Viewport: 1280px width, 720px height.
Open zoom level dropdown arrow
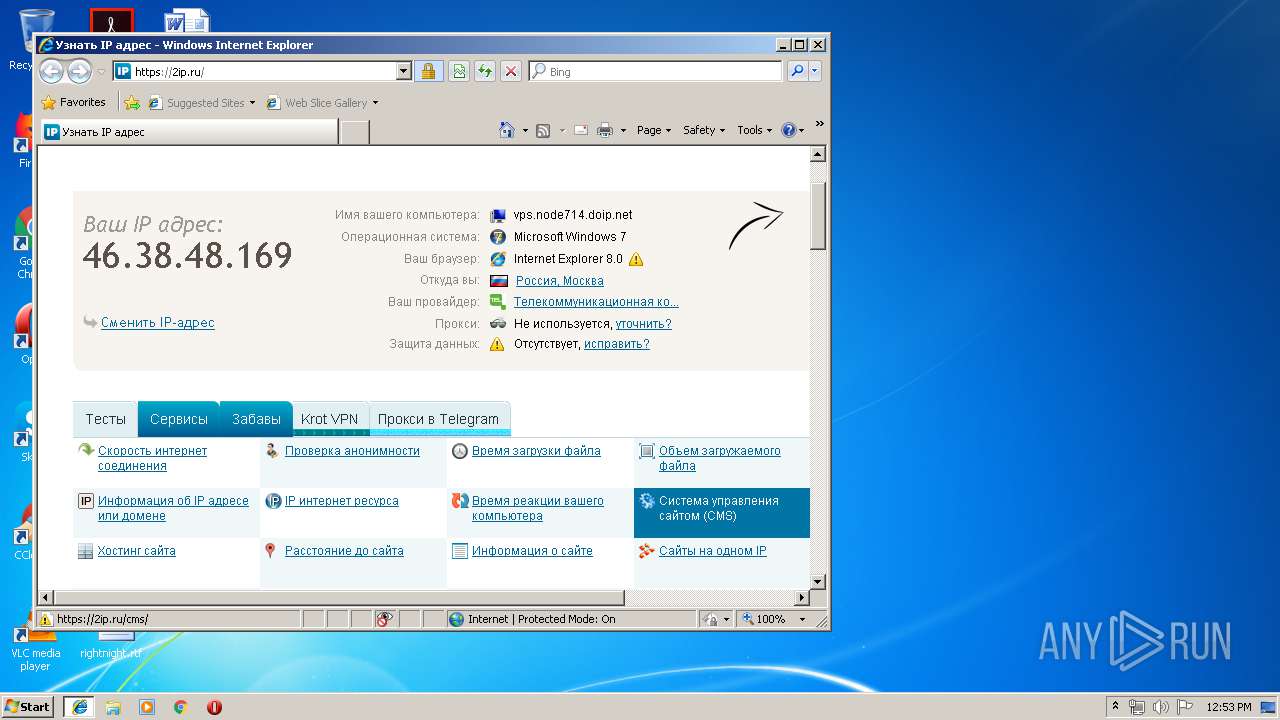pos(802,619)
